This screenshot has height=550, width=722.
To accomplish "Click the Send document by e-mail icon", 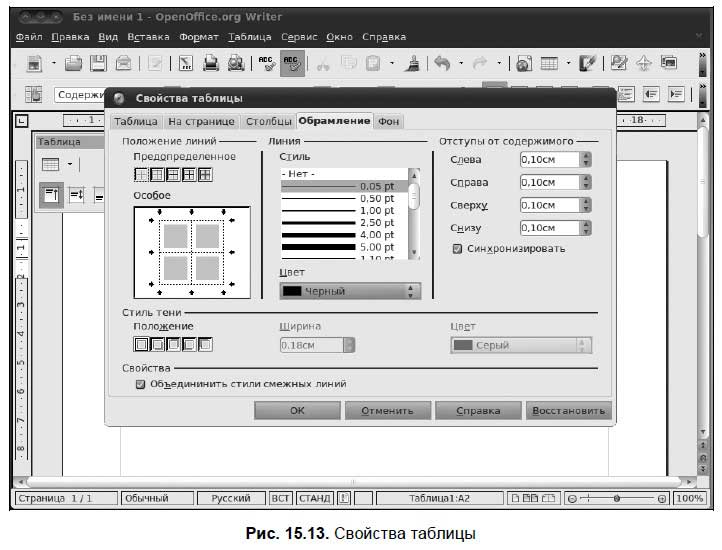I will pos(123,64).
